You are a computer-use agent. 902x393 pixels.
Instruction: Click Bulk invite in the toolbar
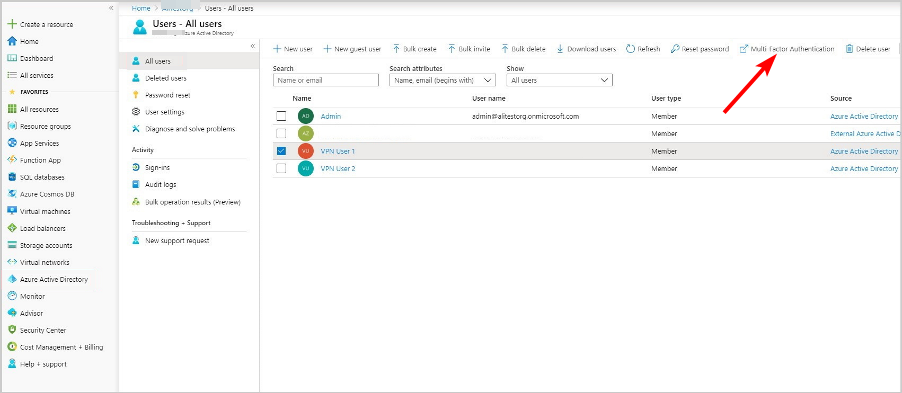point(469,49)
